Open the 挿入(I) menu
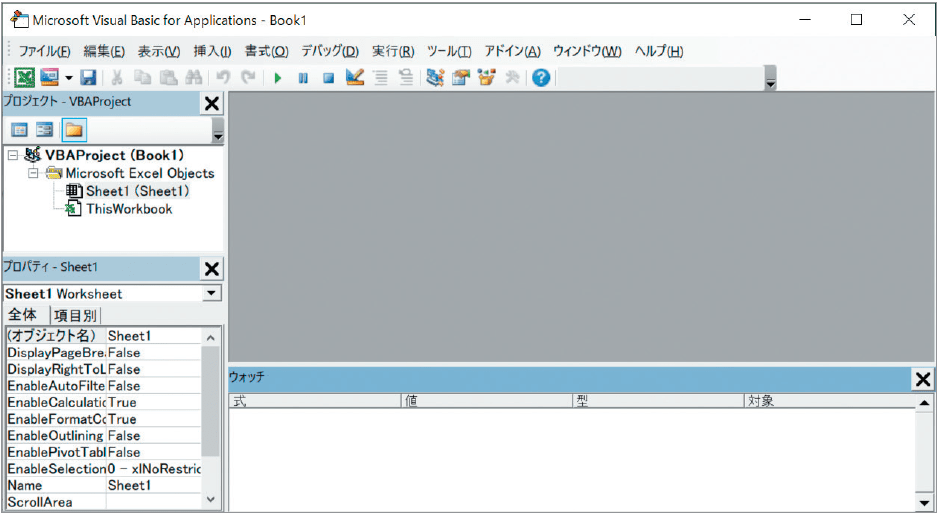 pos(212,52)
